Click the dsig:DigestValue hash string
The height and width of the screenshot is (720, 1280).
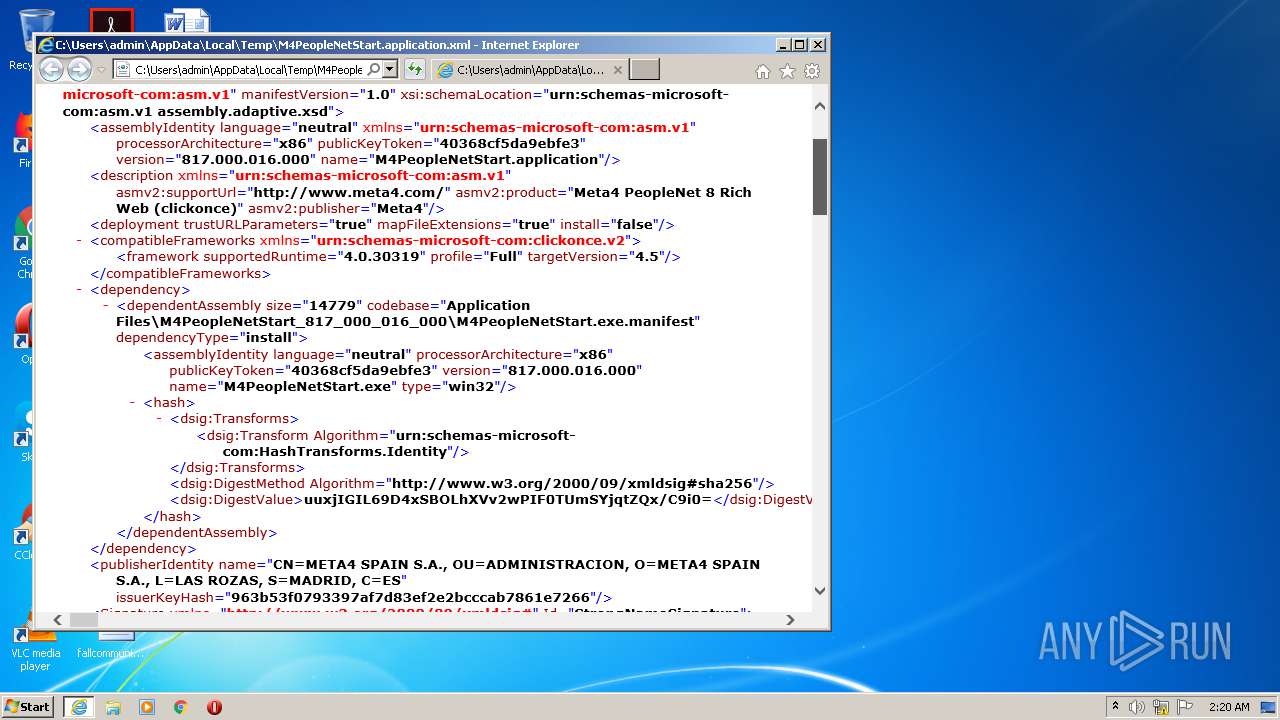pos(507,500)
